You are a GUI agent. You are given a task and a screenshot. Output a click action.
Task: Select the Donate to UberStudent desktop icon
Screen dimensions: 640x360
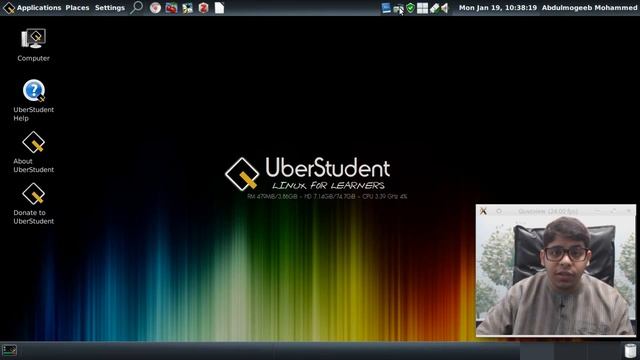33,204
